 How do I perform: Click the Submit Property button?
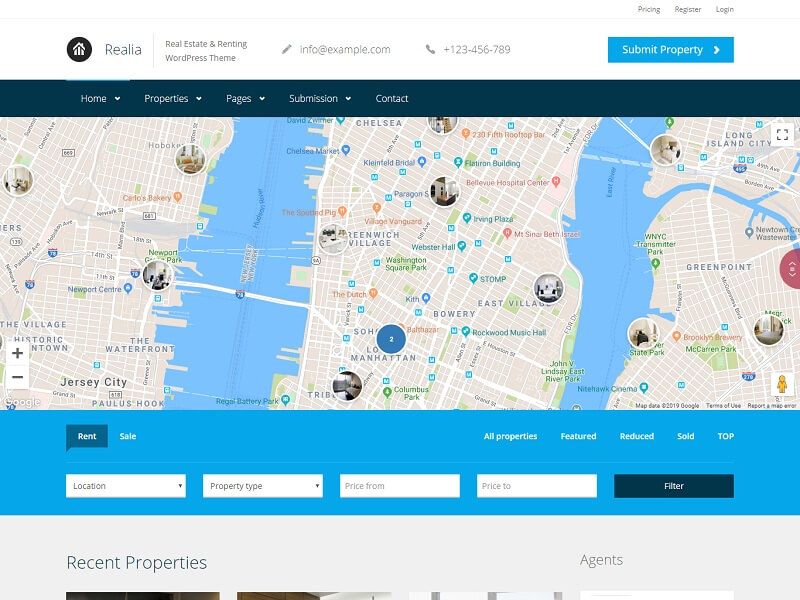tap(670, 50)
